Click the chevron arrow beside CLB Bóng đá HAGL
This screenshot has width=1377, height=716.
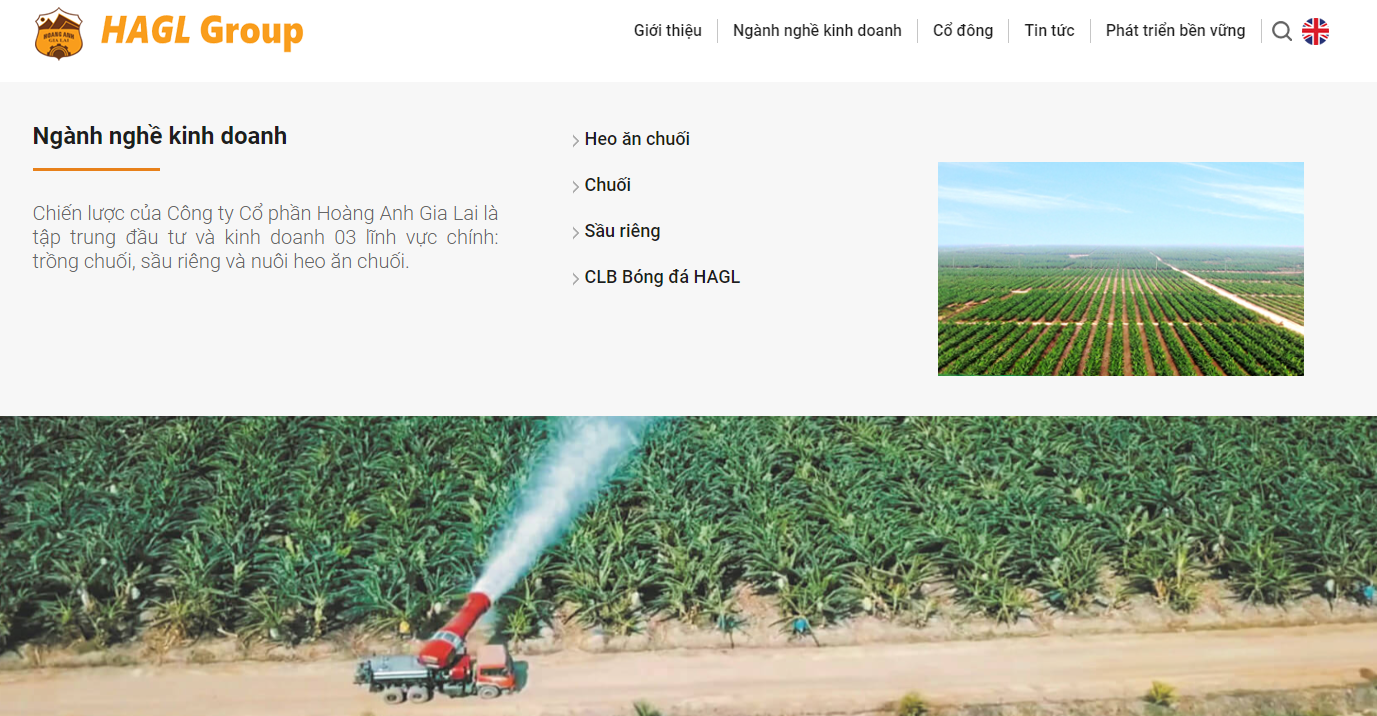click(576, 279)
